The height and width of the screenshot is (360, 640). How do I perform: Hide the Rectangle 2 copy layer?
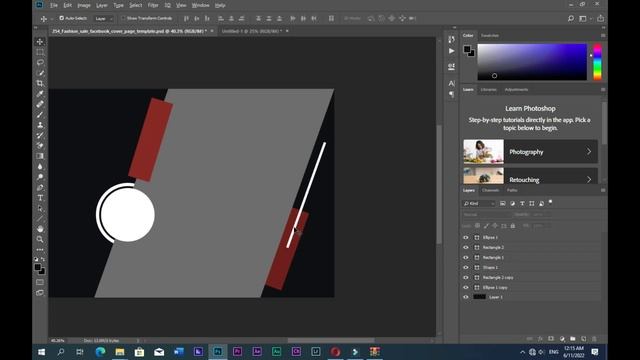[466, 278]
